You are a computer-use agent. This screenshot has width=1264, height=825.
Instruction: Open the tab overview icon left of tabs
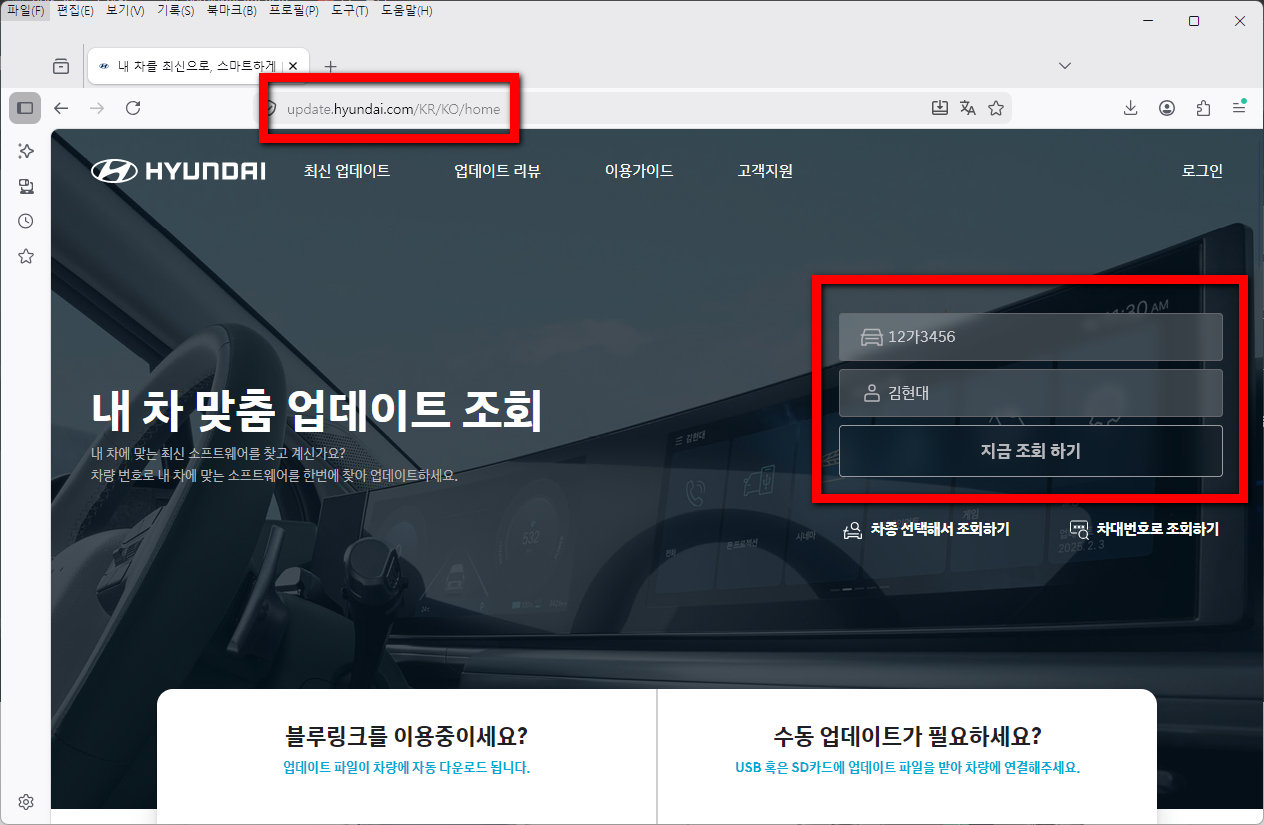coord(61,66)
